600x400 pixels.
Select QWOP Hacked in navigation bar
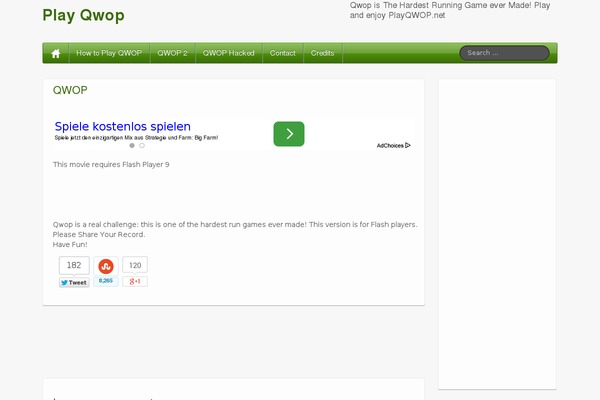coord(229,53)
